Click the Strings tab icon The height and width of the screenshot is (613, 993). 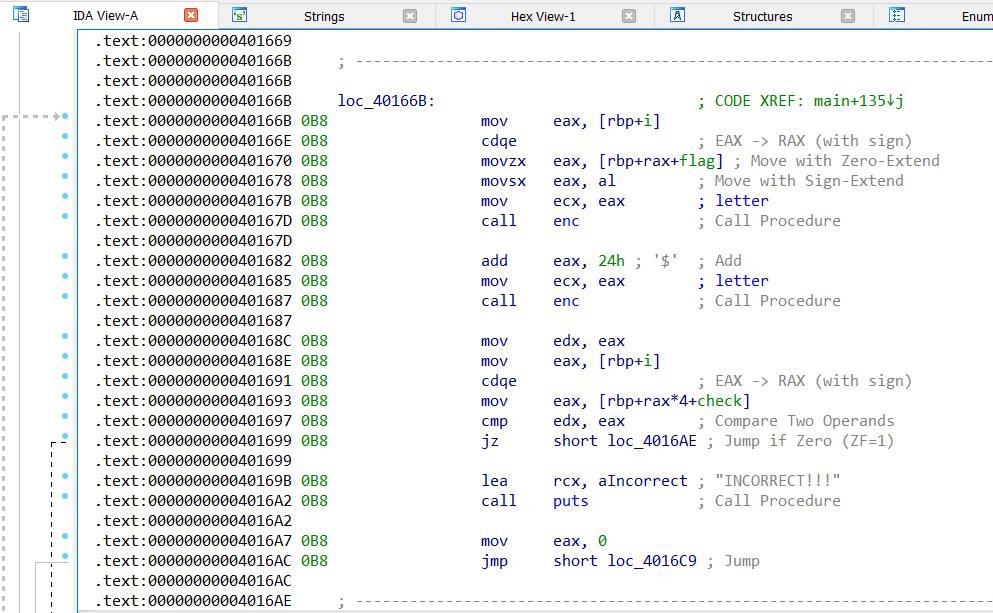[239, 15]
